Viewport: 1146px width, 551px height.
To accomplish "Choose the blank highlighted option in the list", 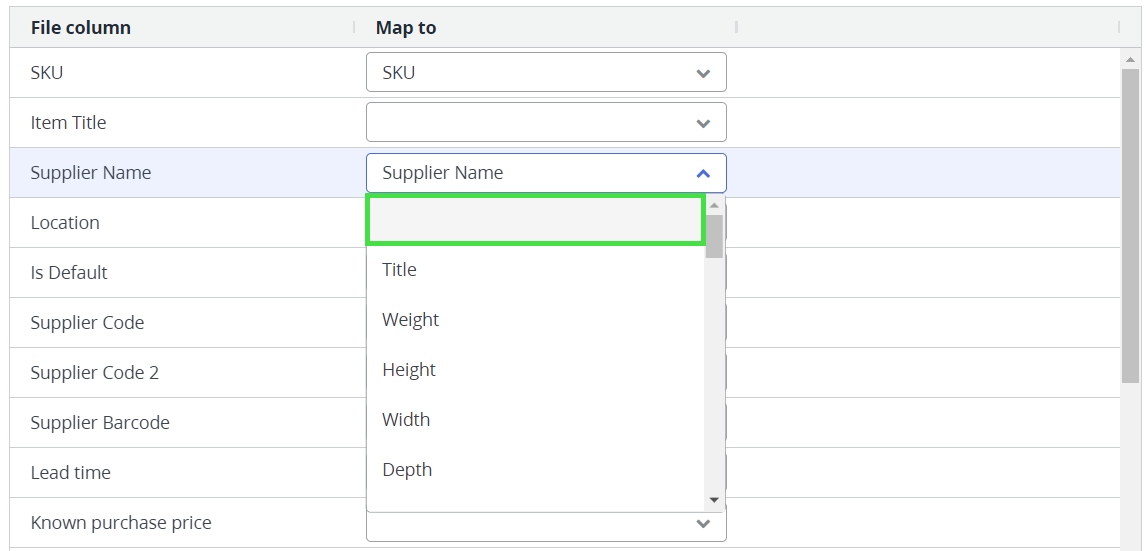I will pos(536,220).
